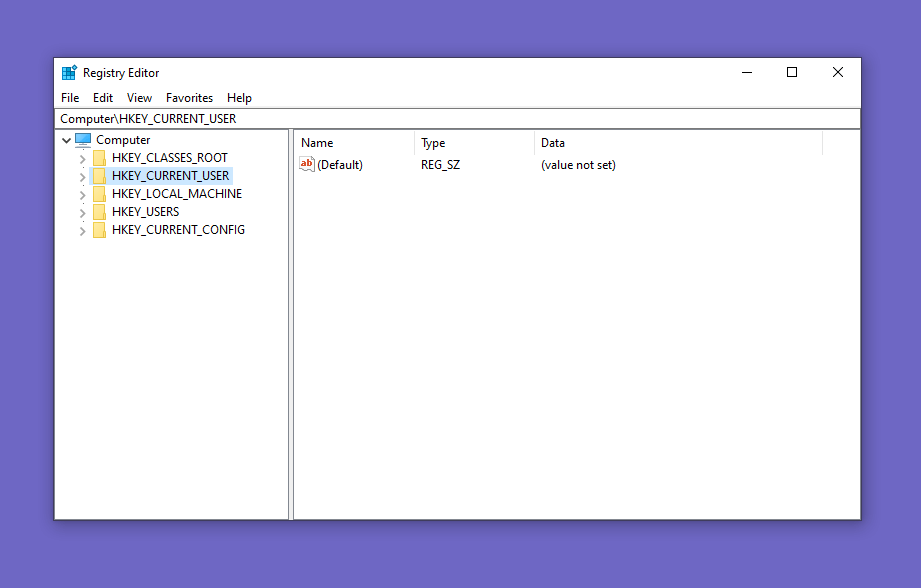
Task: Select the HKEY_CURRENT_USER label
Action: pos(170,176)
